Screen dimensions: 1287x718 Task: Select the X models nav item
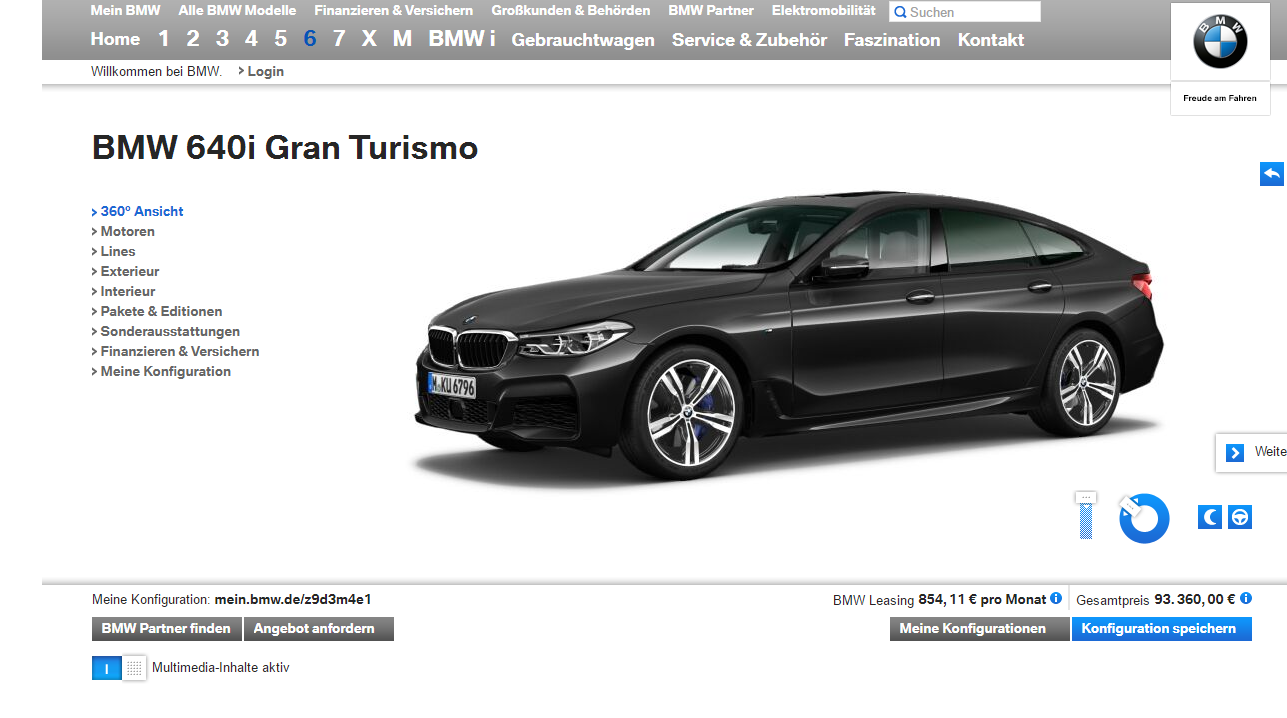(369, 39)
